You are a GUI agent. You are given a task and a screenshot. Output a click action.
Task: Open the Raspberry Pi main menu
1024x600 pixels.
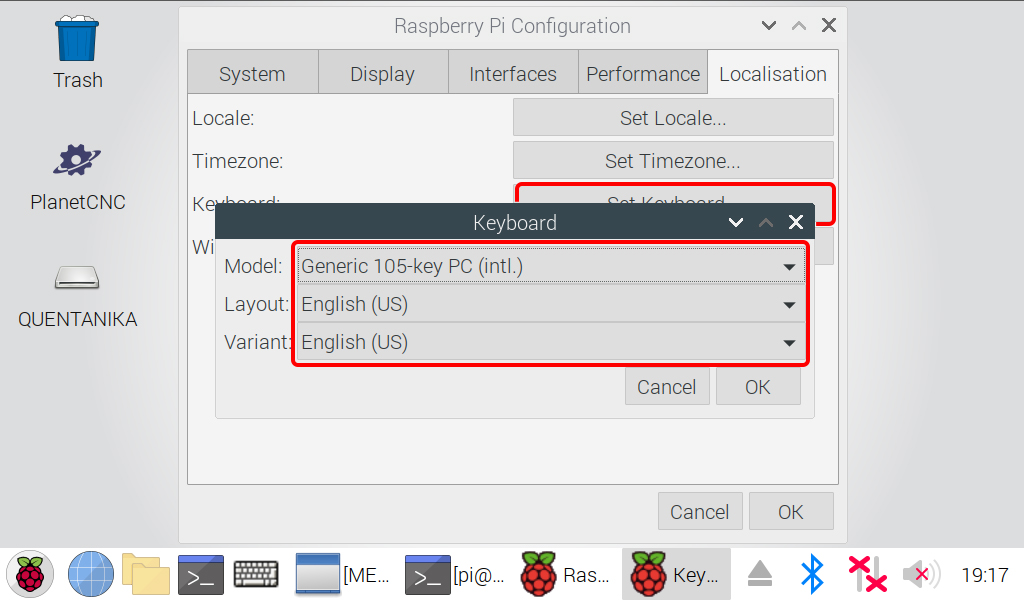(x=30, y=575)
